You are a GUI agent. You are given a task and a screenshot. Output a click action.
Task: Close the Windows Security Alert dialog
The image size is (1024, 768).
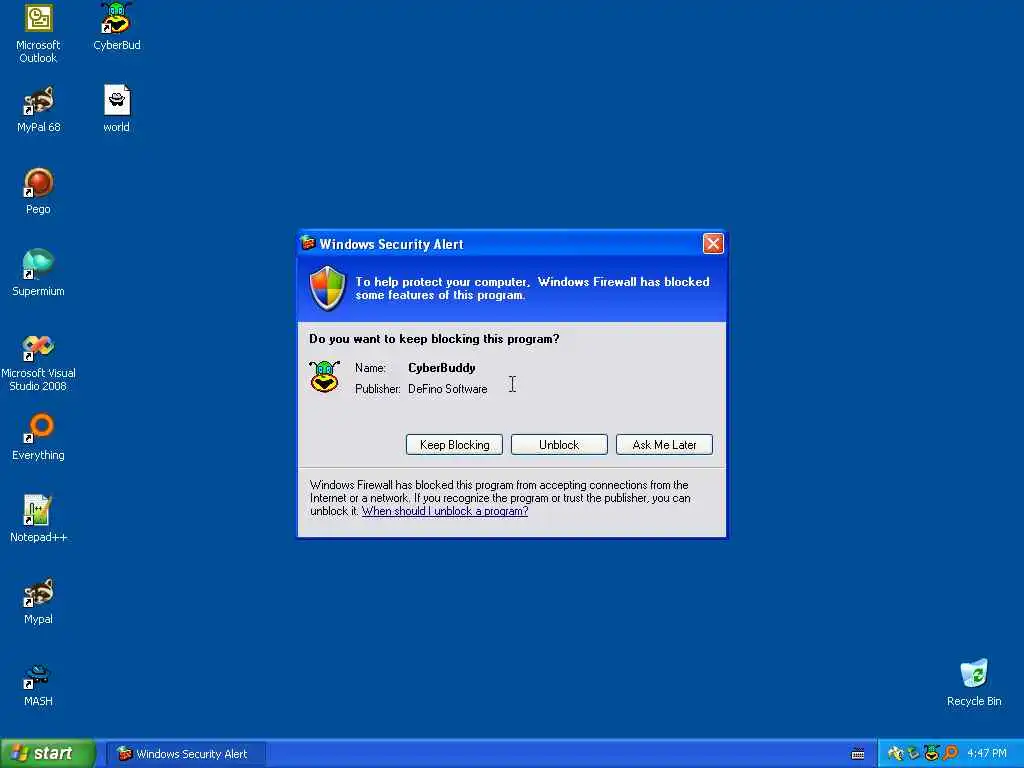[x=713, y=244]
